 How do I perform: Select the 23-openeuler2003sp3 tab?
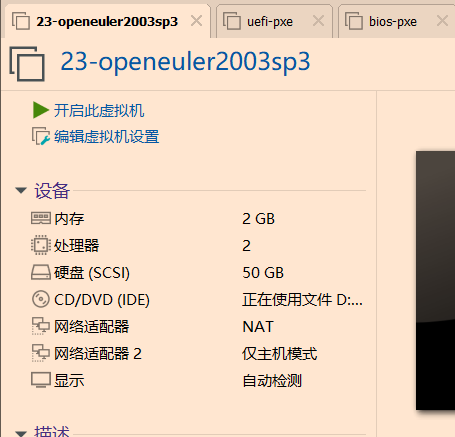107,22
